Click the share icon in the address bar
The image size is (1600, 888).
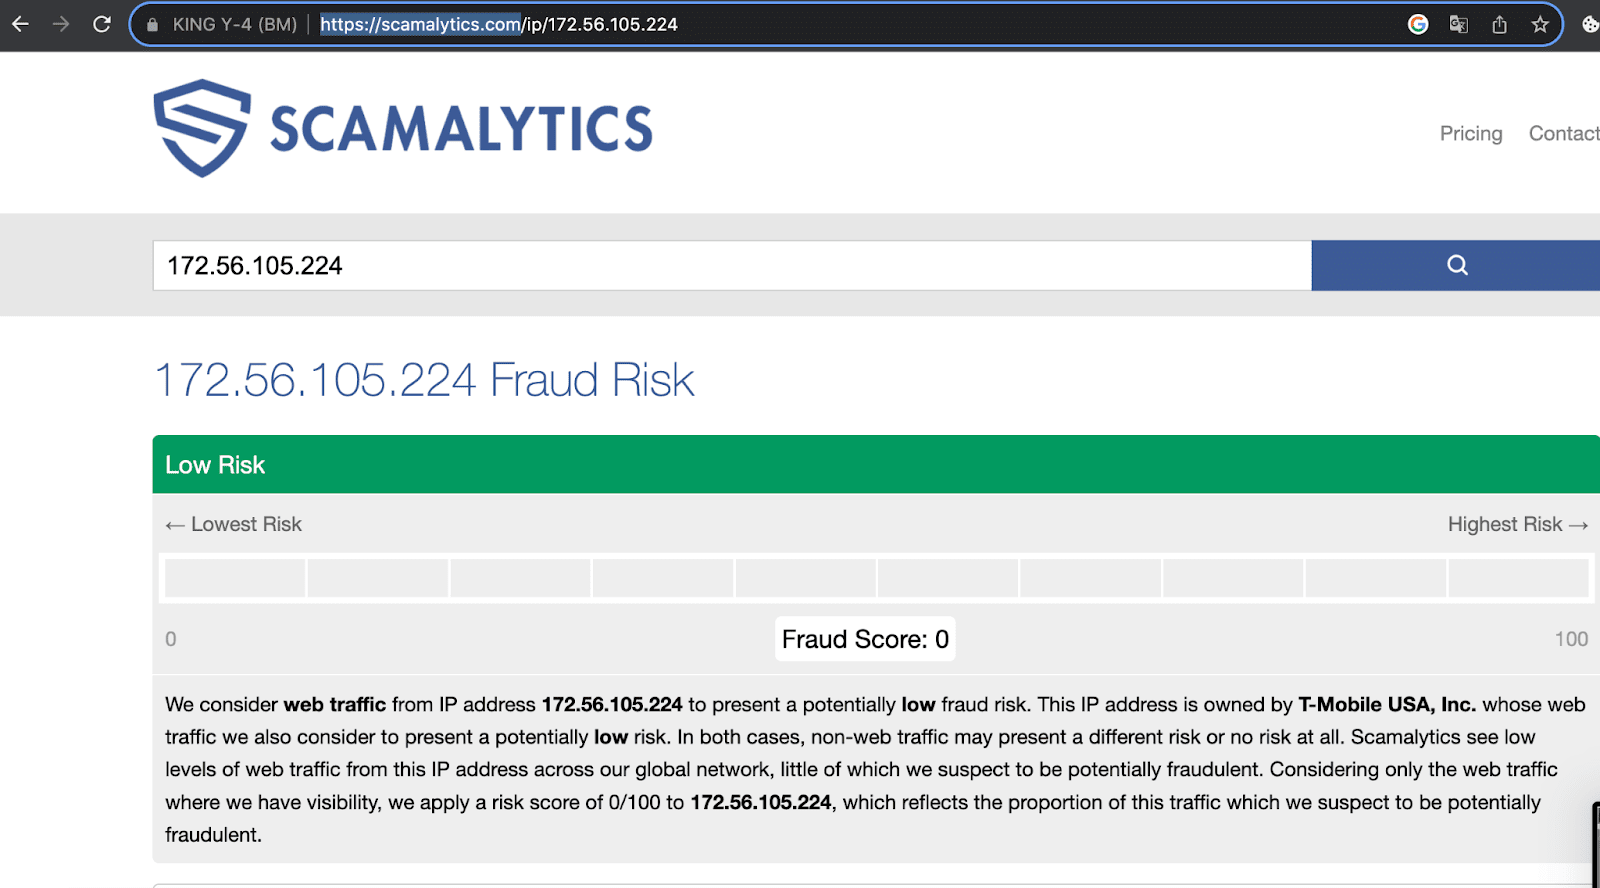pos(1499,24)
